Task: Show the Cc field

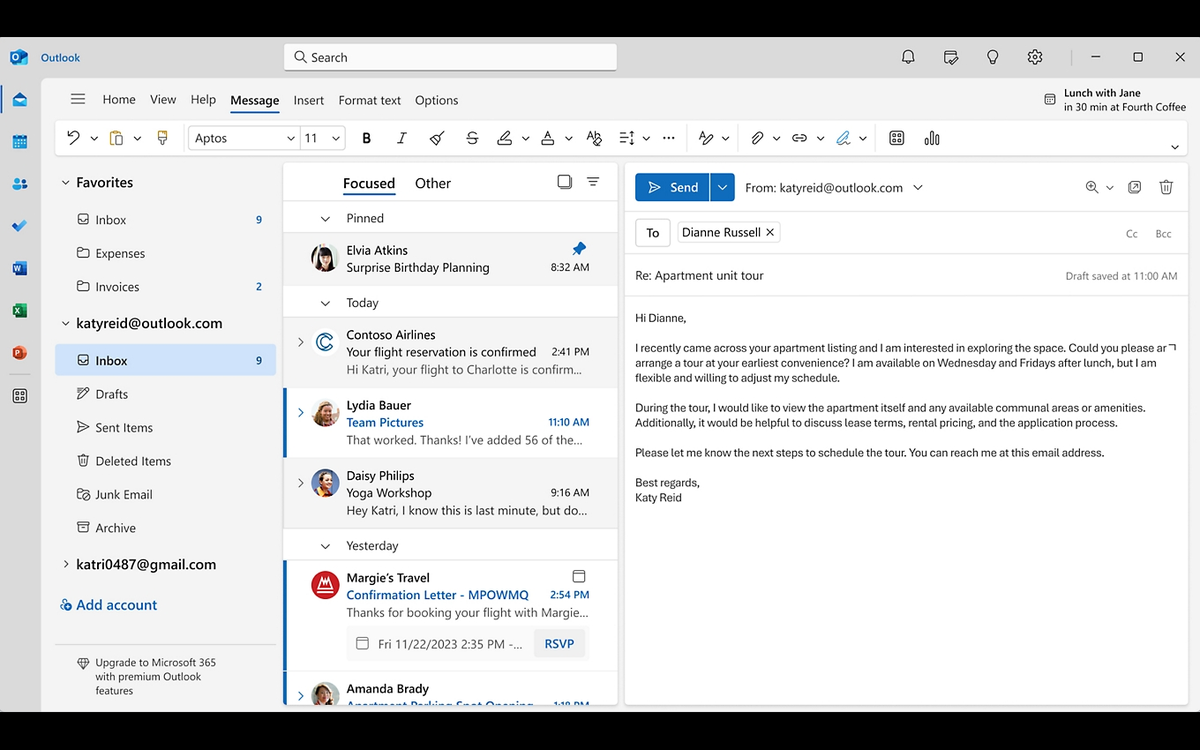Action: (x=1132, y=233)
